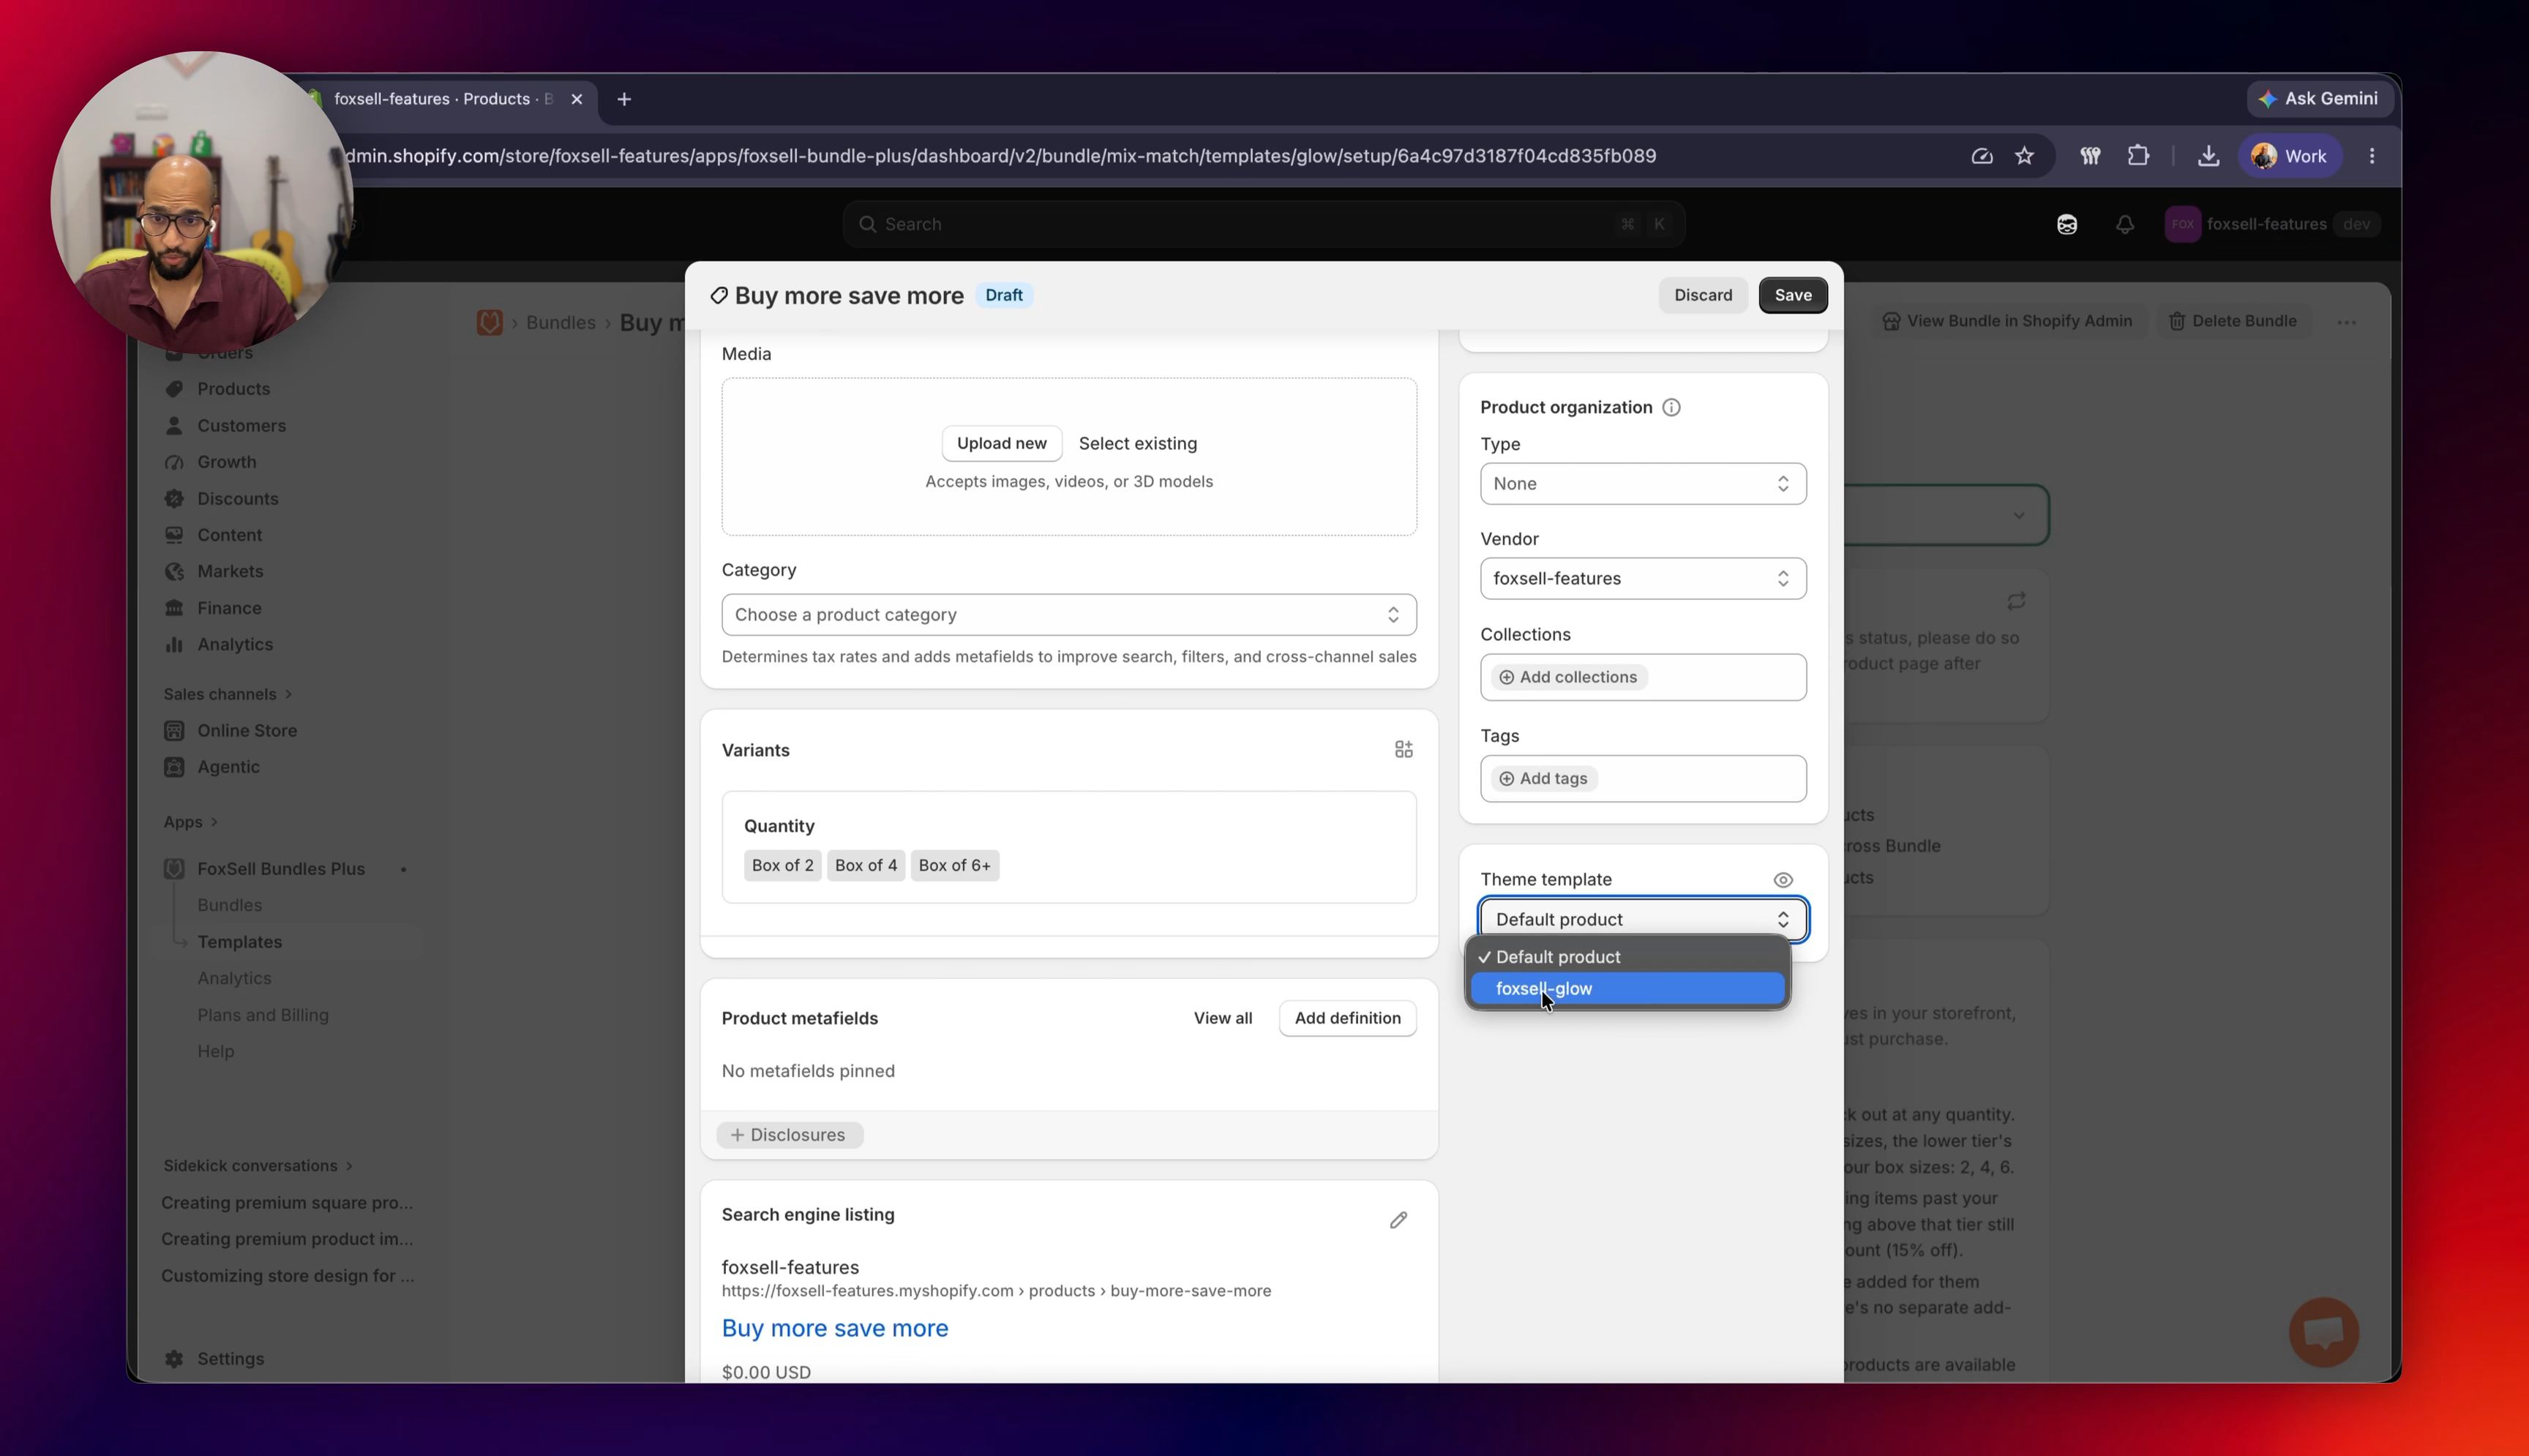Image resolution: width=2529 pixels, height=1456 pixels.
Task: Click the Shopify admin search field
Action: coord(1263,224)
